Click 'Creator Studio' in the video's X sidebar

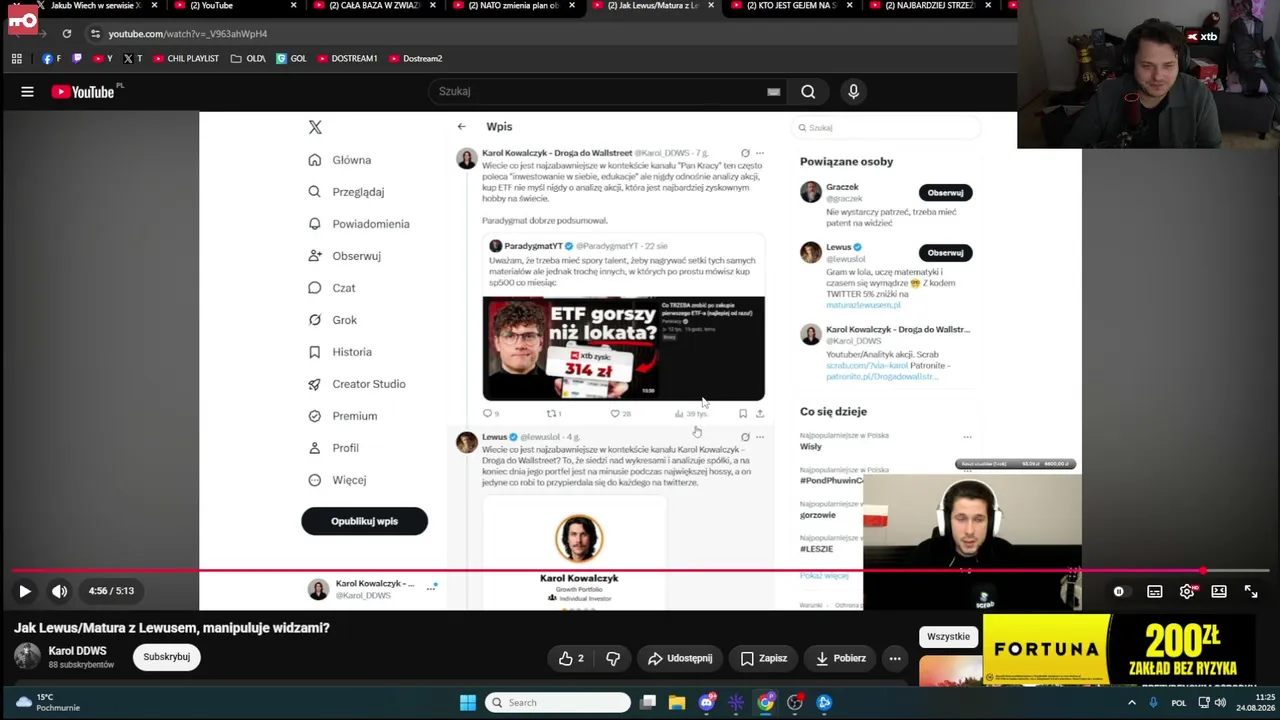coord(357,384)
